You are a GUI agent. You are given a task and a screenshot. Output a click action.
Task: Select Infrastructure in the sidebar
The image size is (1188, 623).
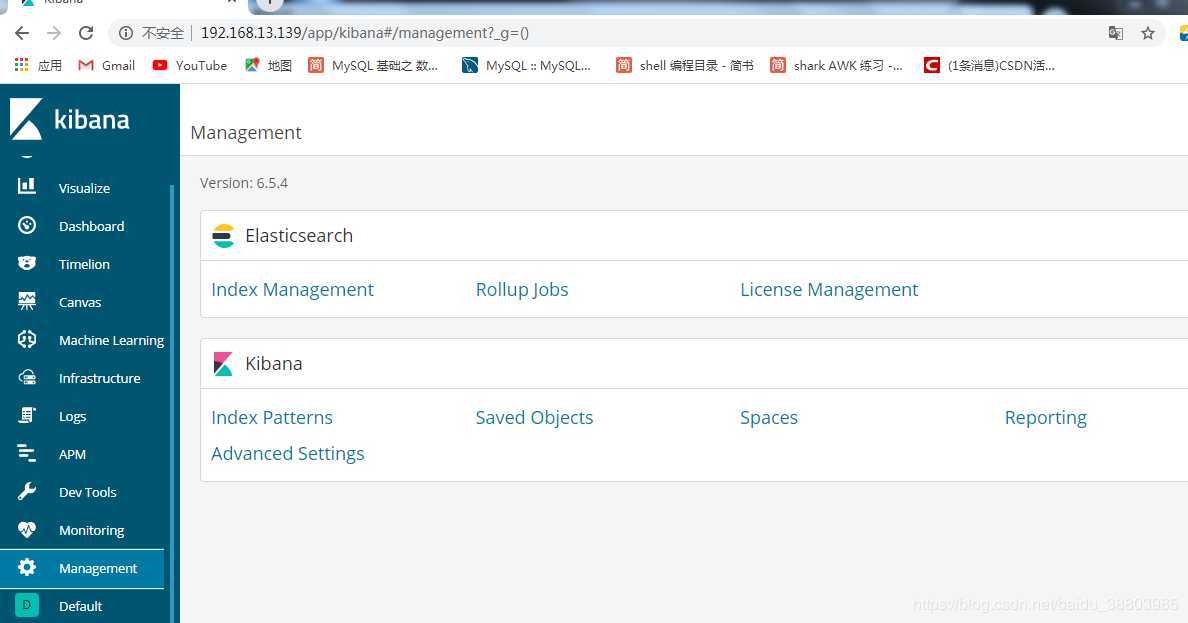(x=99, y=378)
